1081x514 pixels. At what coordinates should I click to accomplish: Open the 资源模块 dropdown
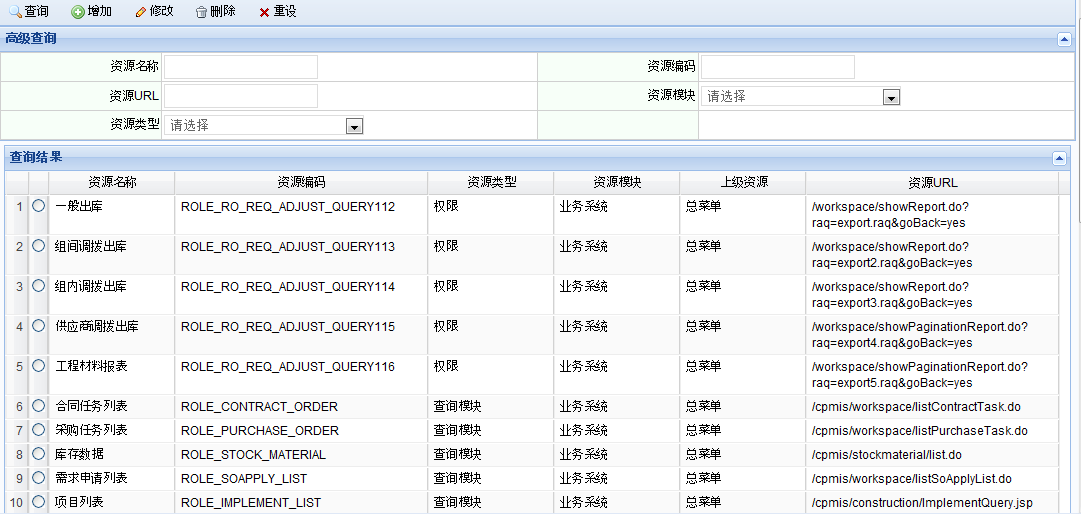coord(891,97)
